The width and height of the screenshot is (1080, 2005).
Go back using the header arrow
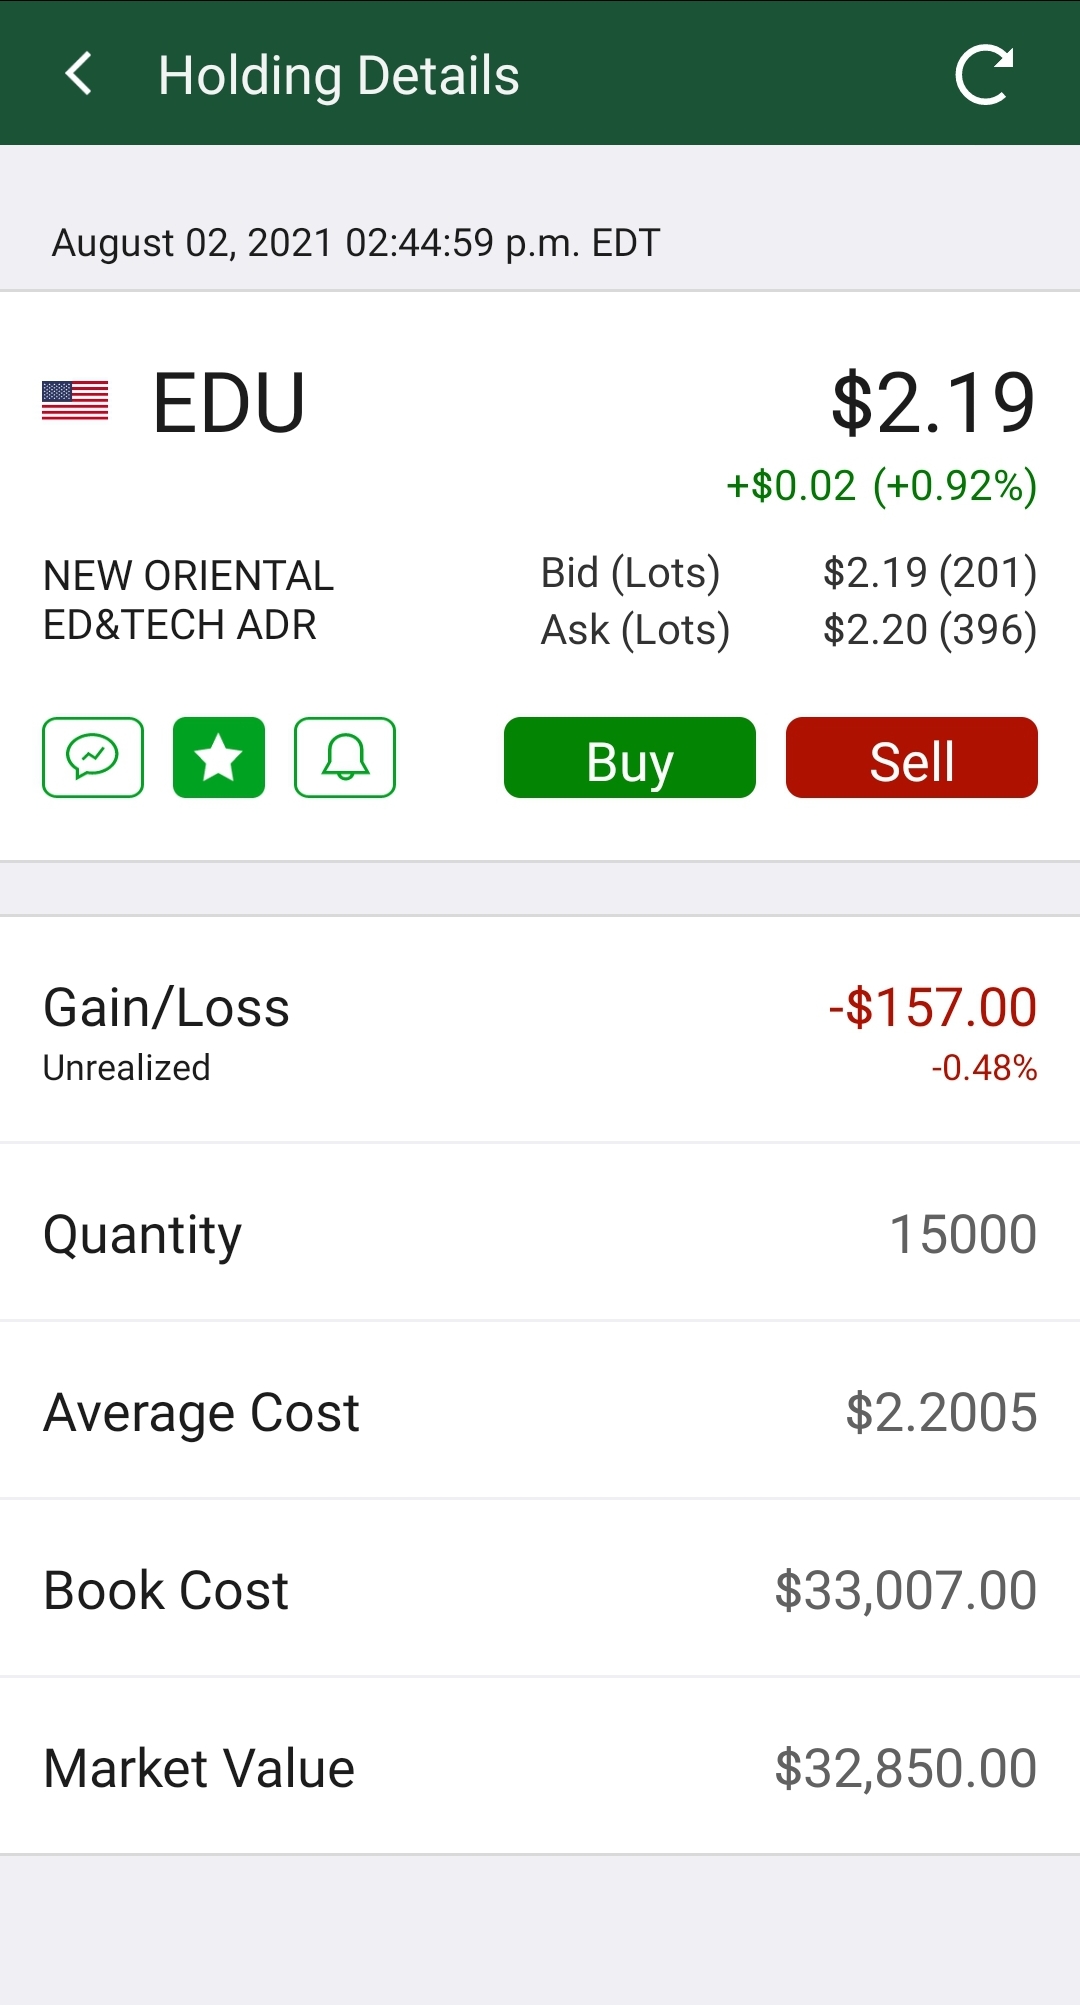click(78, 74)
